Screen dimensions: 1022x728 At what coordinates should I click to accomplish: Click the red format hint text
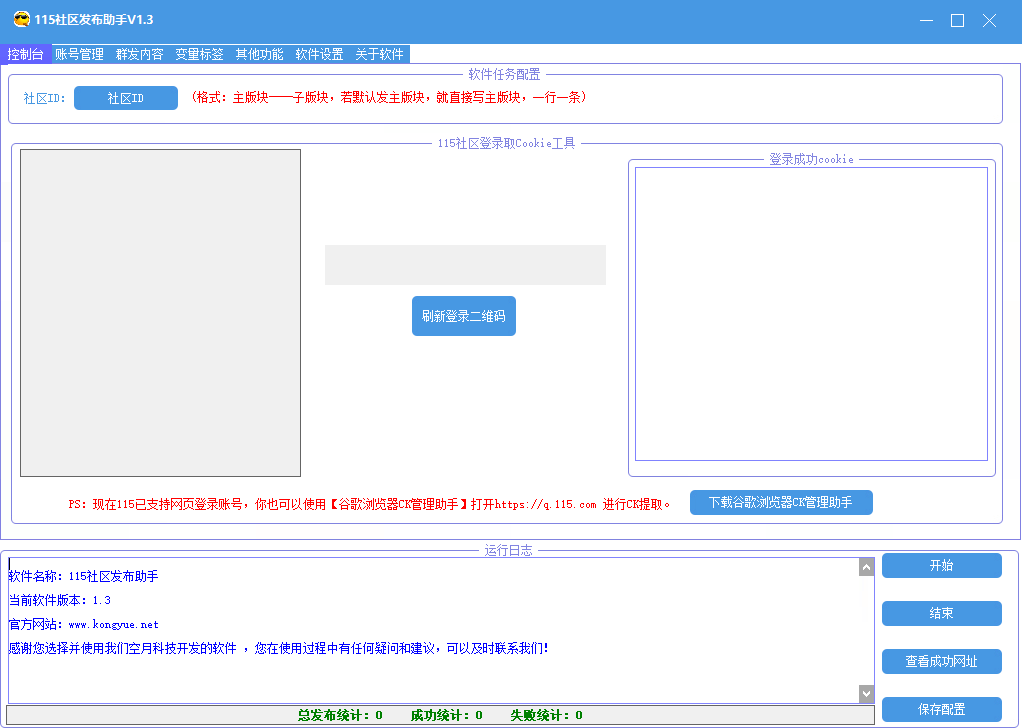click(x=388, y=97)
